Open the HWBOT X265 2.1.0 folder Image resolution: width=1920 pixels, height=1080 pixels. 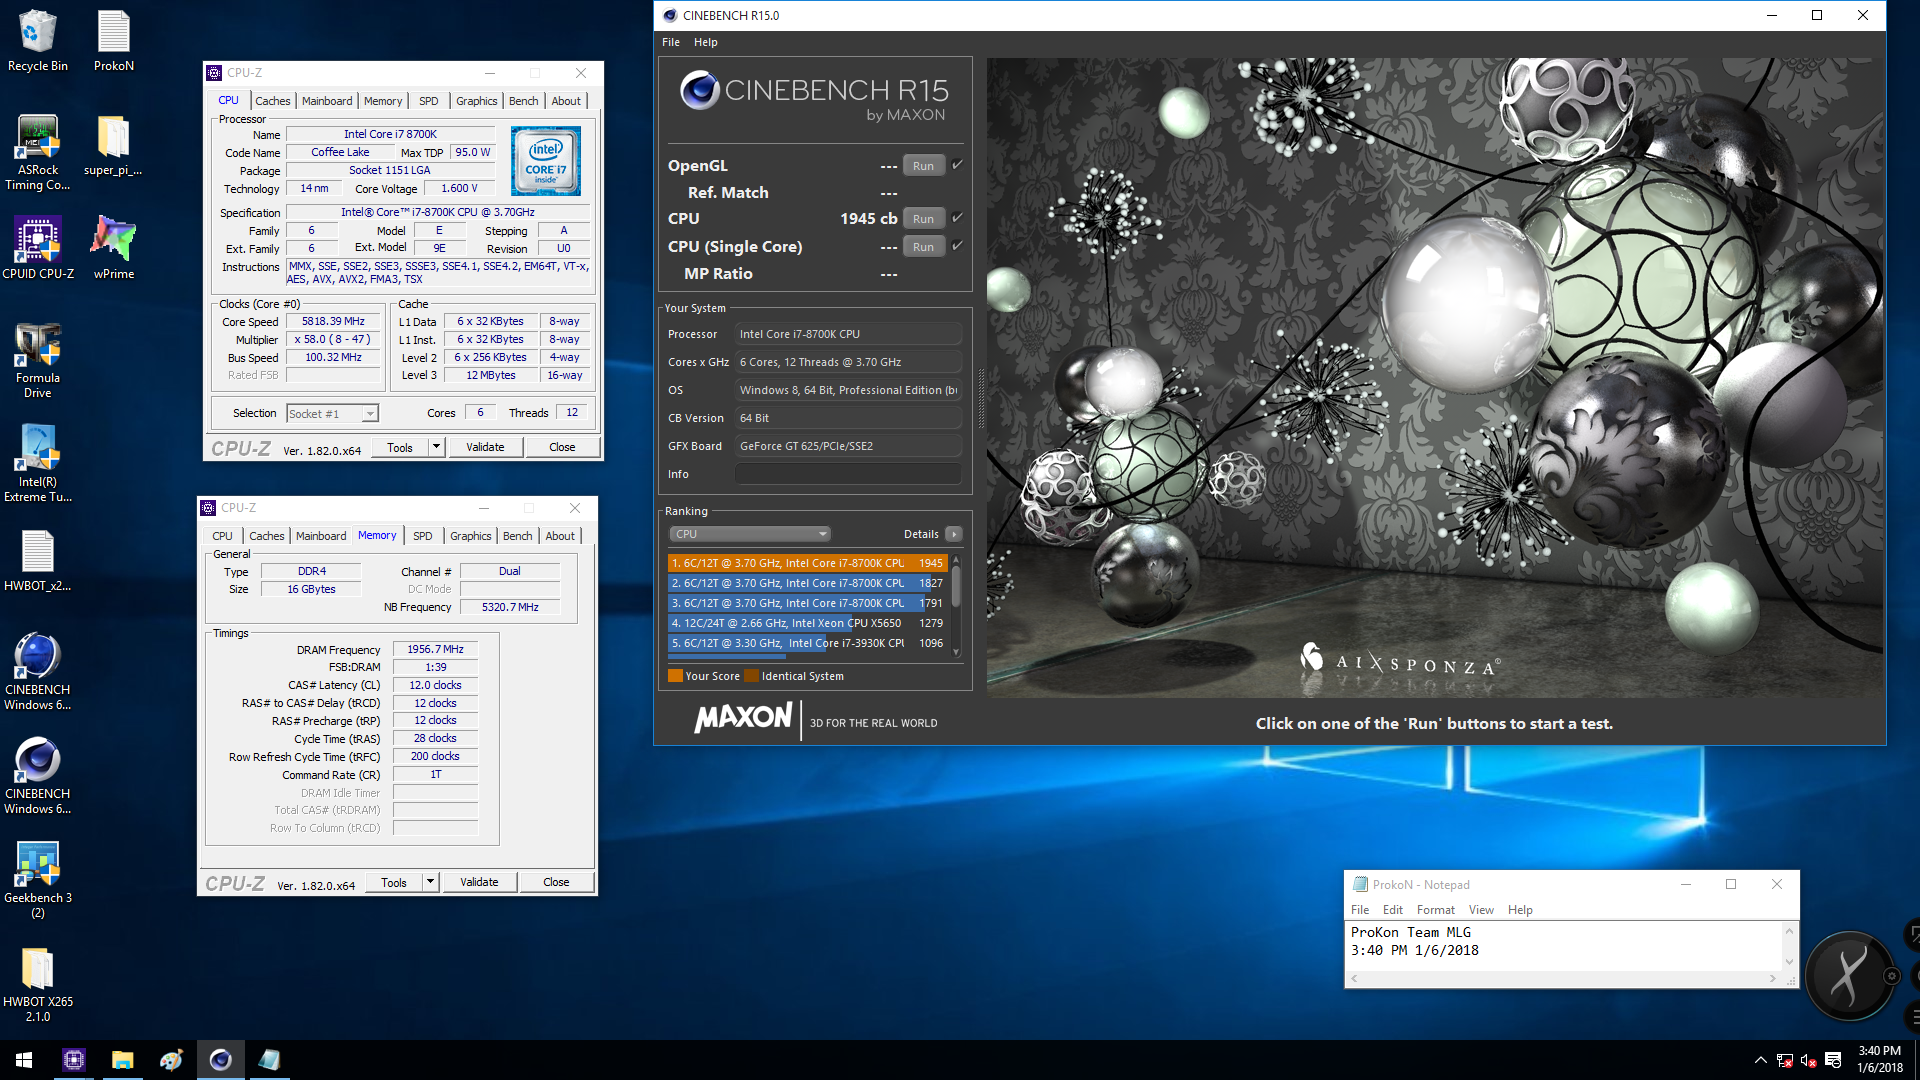(x=38, y=984)
